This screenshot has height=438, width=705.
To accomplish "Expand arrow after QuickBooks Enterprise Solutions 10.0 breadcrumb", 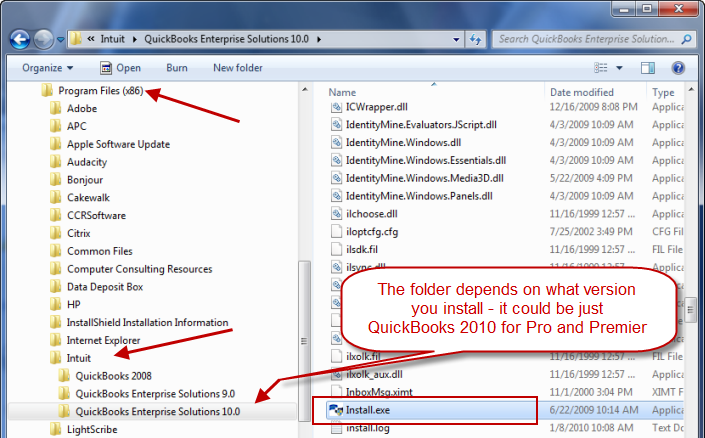I will click(x=319, y=39).
